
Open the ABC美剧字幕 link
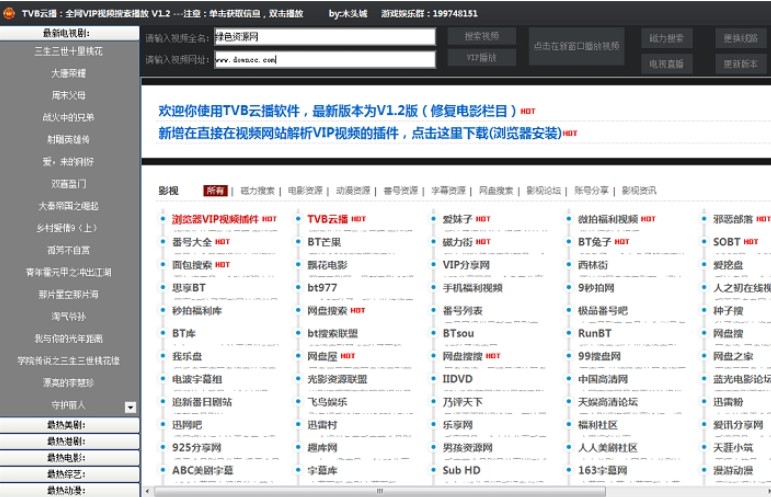[203, 470]
